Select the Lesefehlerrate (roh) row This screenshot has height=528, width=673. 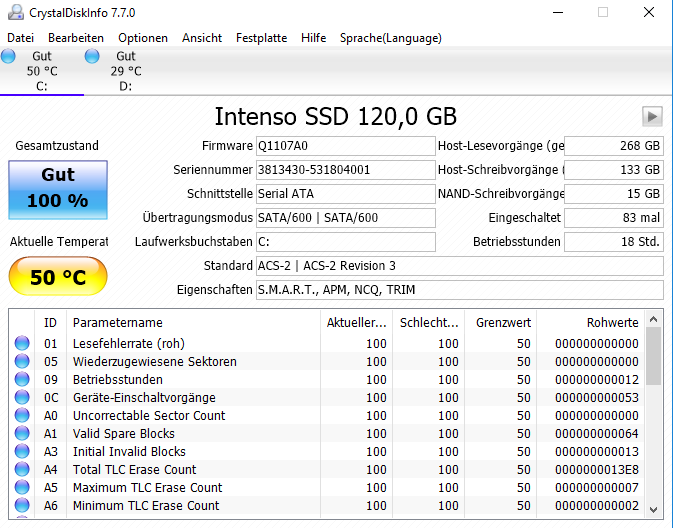point(326,343)
